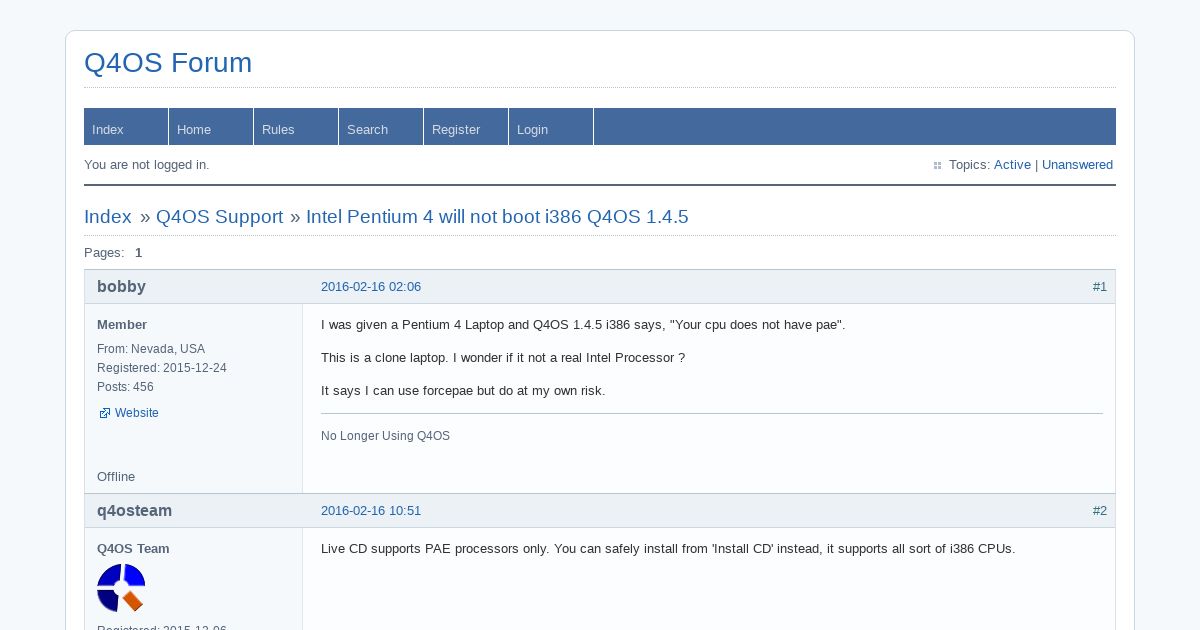Click bobby's 'Offline' status text
This screenshot has width=1200, height=630.
[x=116, y=477]
